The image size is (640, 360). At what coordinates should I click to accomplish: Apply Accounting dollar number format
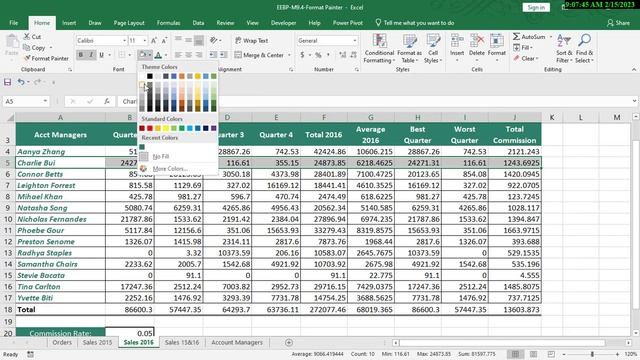point(302,55)
